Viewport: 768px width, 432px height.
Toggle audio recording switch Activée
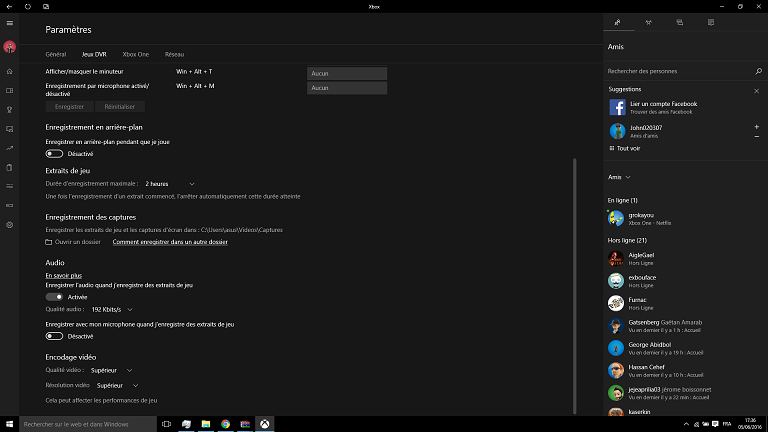click(x=54, y=297)
